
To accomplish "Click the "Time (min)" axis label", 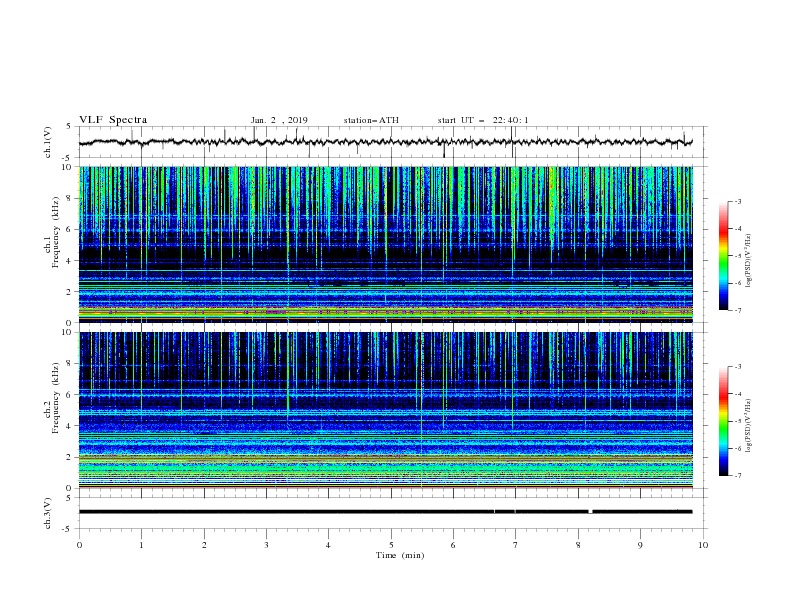I will coord(400,555).
